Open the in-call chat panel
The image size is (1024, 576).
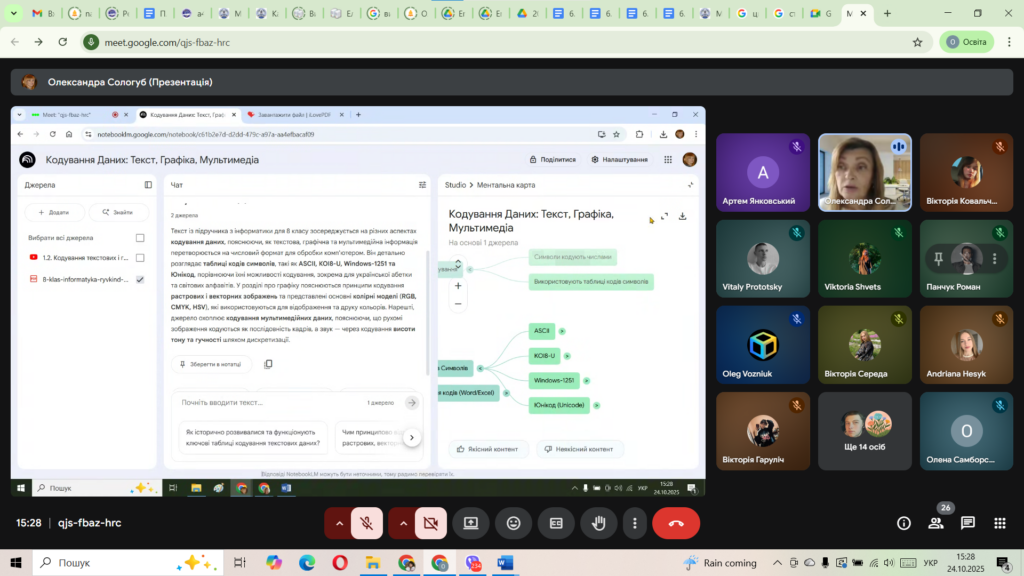(x=968, y=523)
